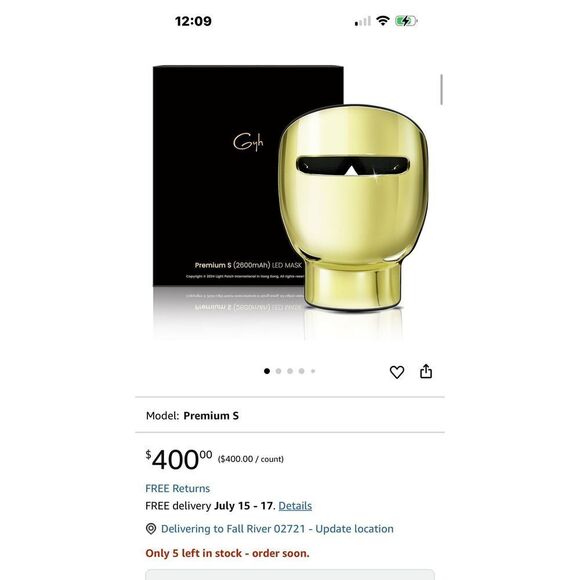Image resolution: width=580 pixels, height=580 pixels.
Task: Select the third image carousel dot
Action: pos(290,371)
